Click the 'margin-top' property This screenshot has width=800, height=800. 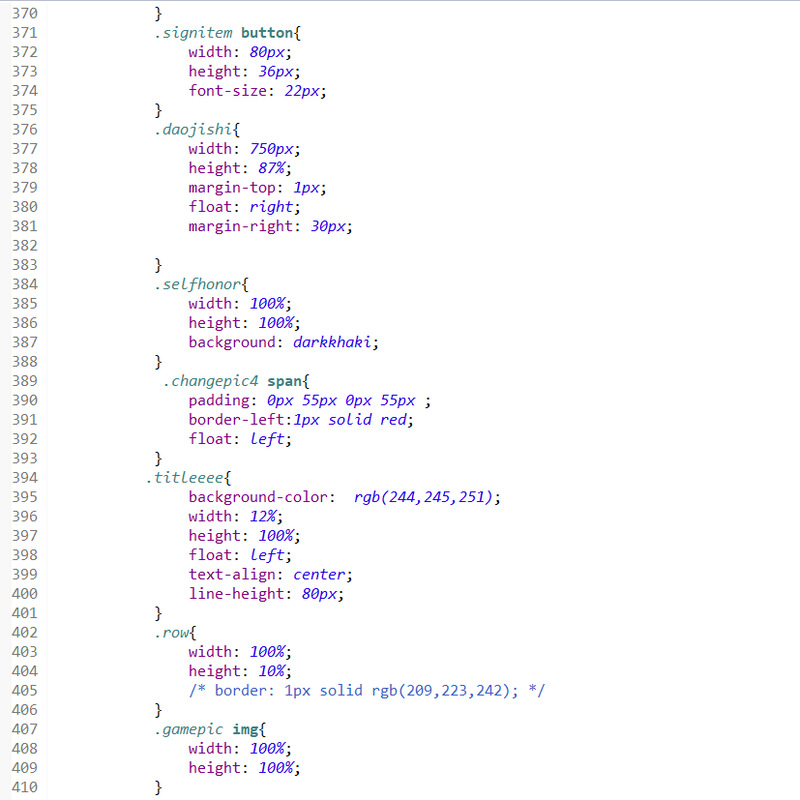point(232,188)
